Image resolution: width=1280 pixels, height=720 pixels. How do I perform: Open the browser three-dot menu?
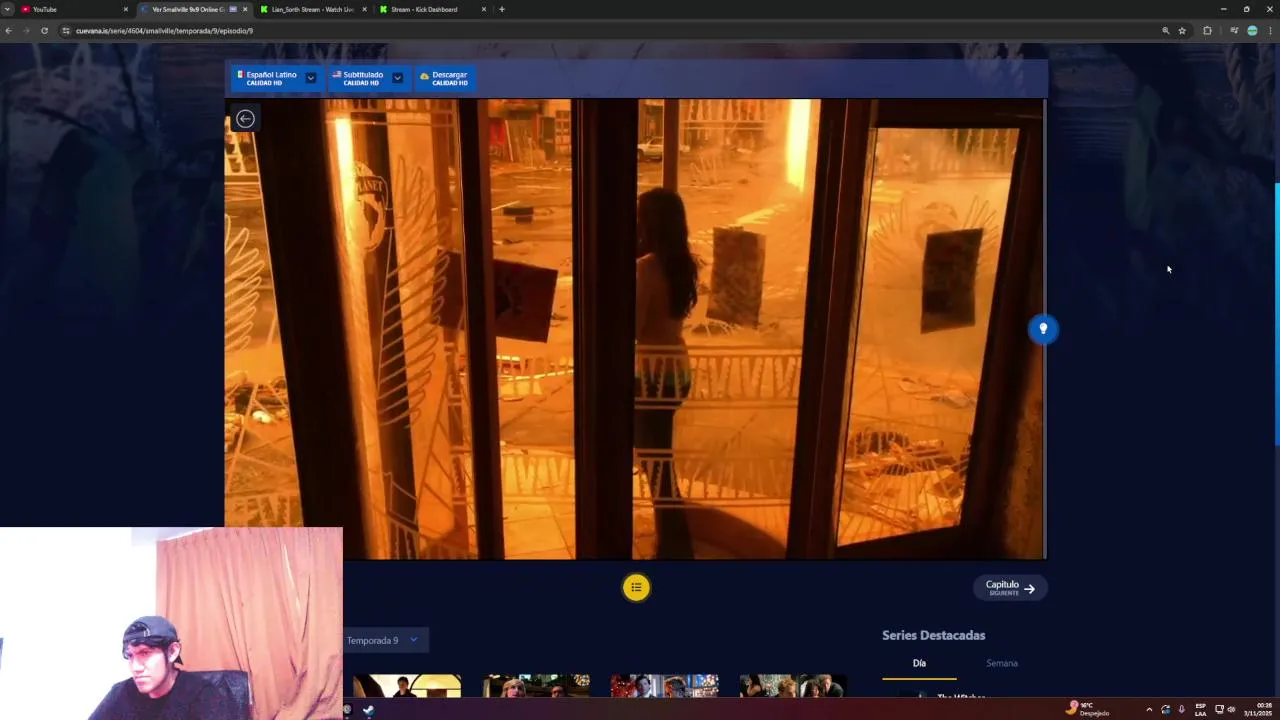pos(1270,31)
